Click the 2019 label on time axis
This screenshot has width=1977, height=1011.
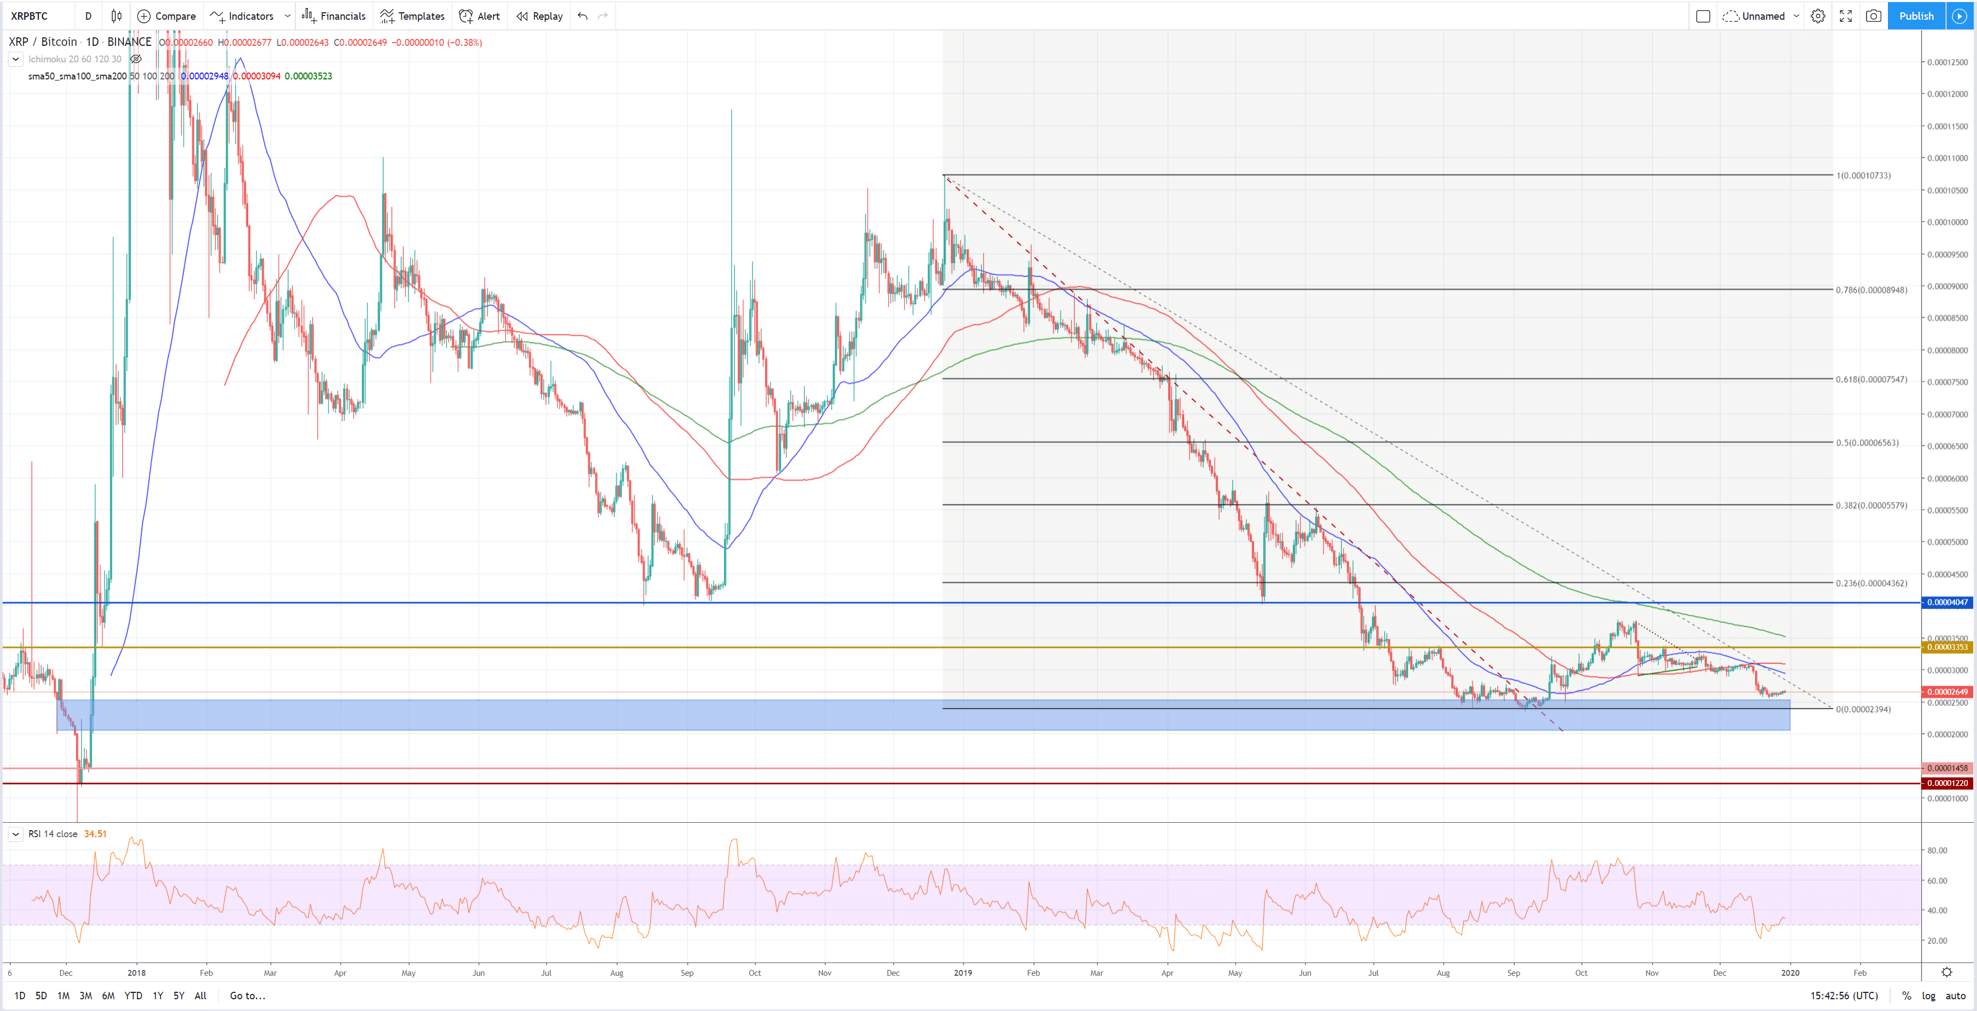pyautogui.click(x=963, y=972)
